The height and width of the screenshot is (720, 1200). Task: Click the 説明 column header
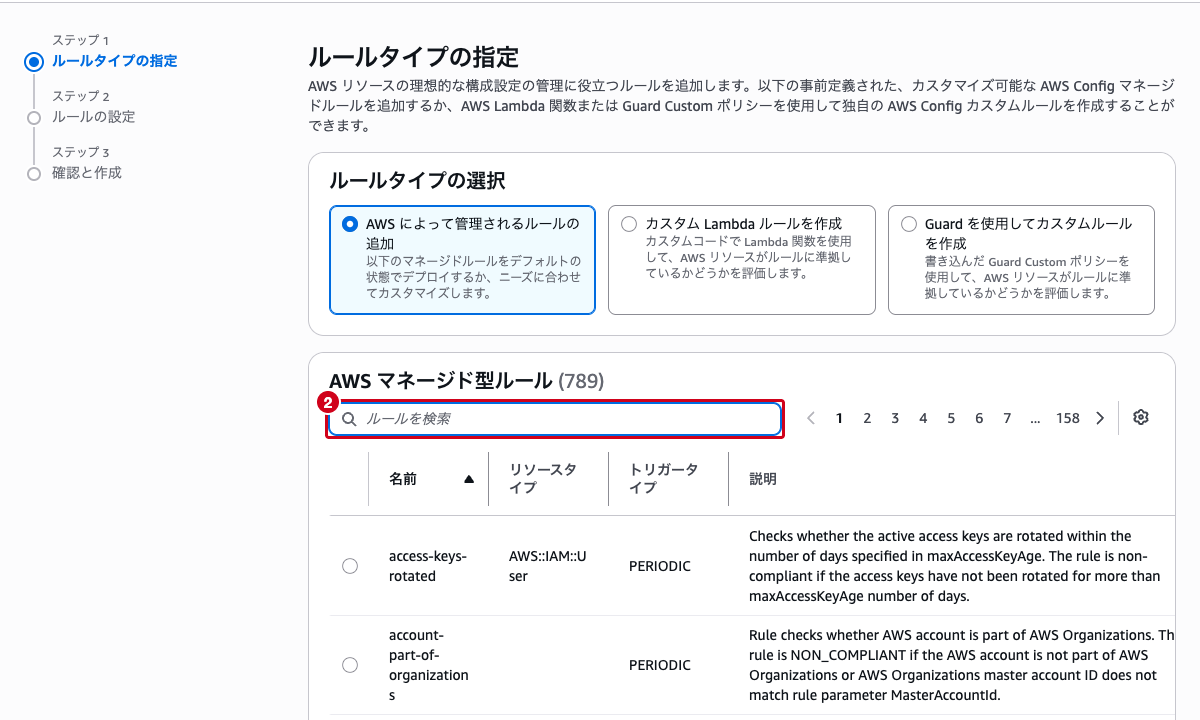[763, 479]
